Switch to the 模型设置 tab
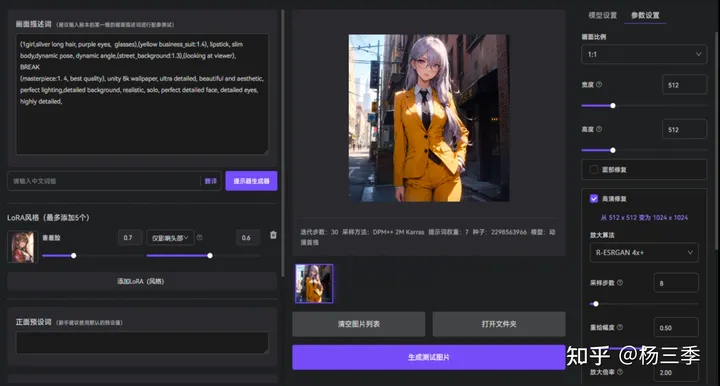The height and width of the screenshot is (386, 720). [x=602, y=15]
